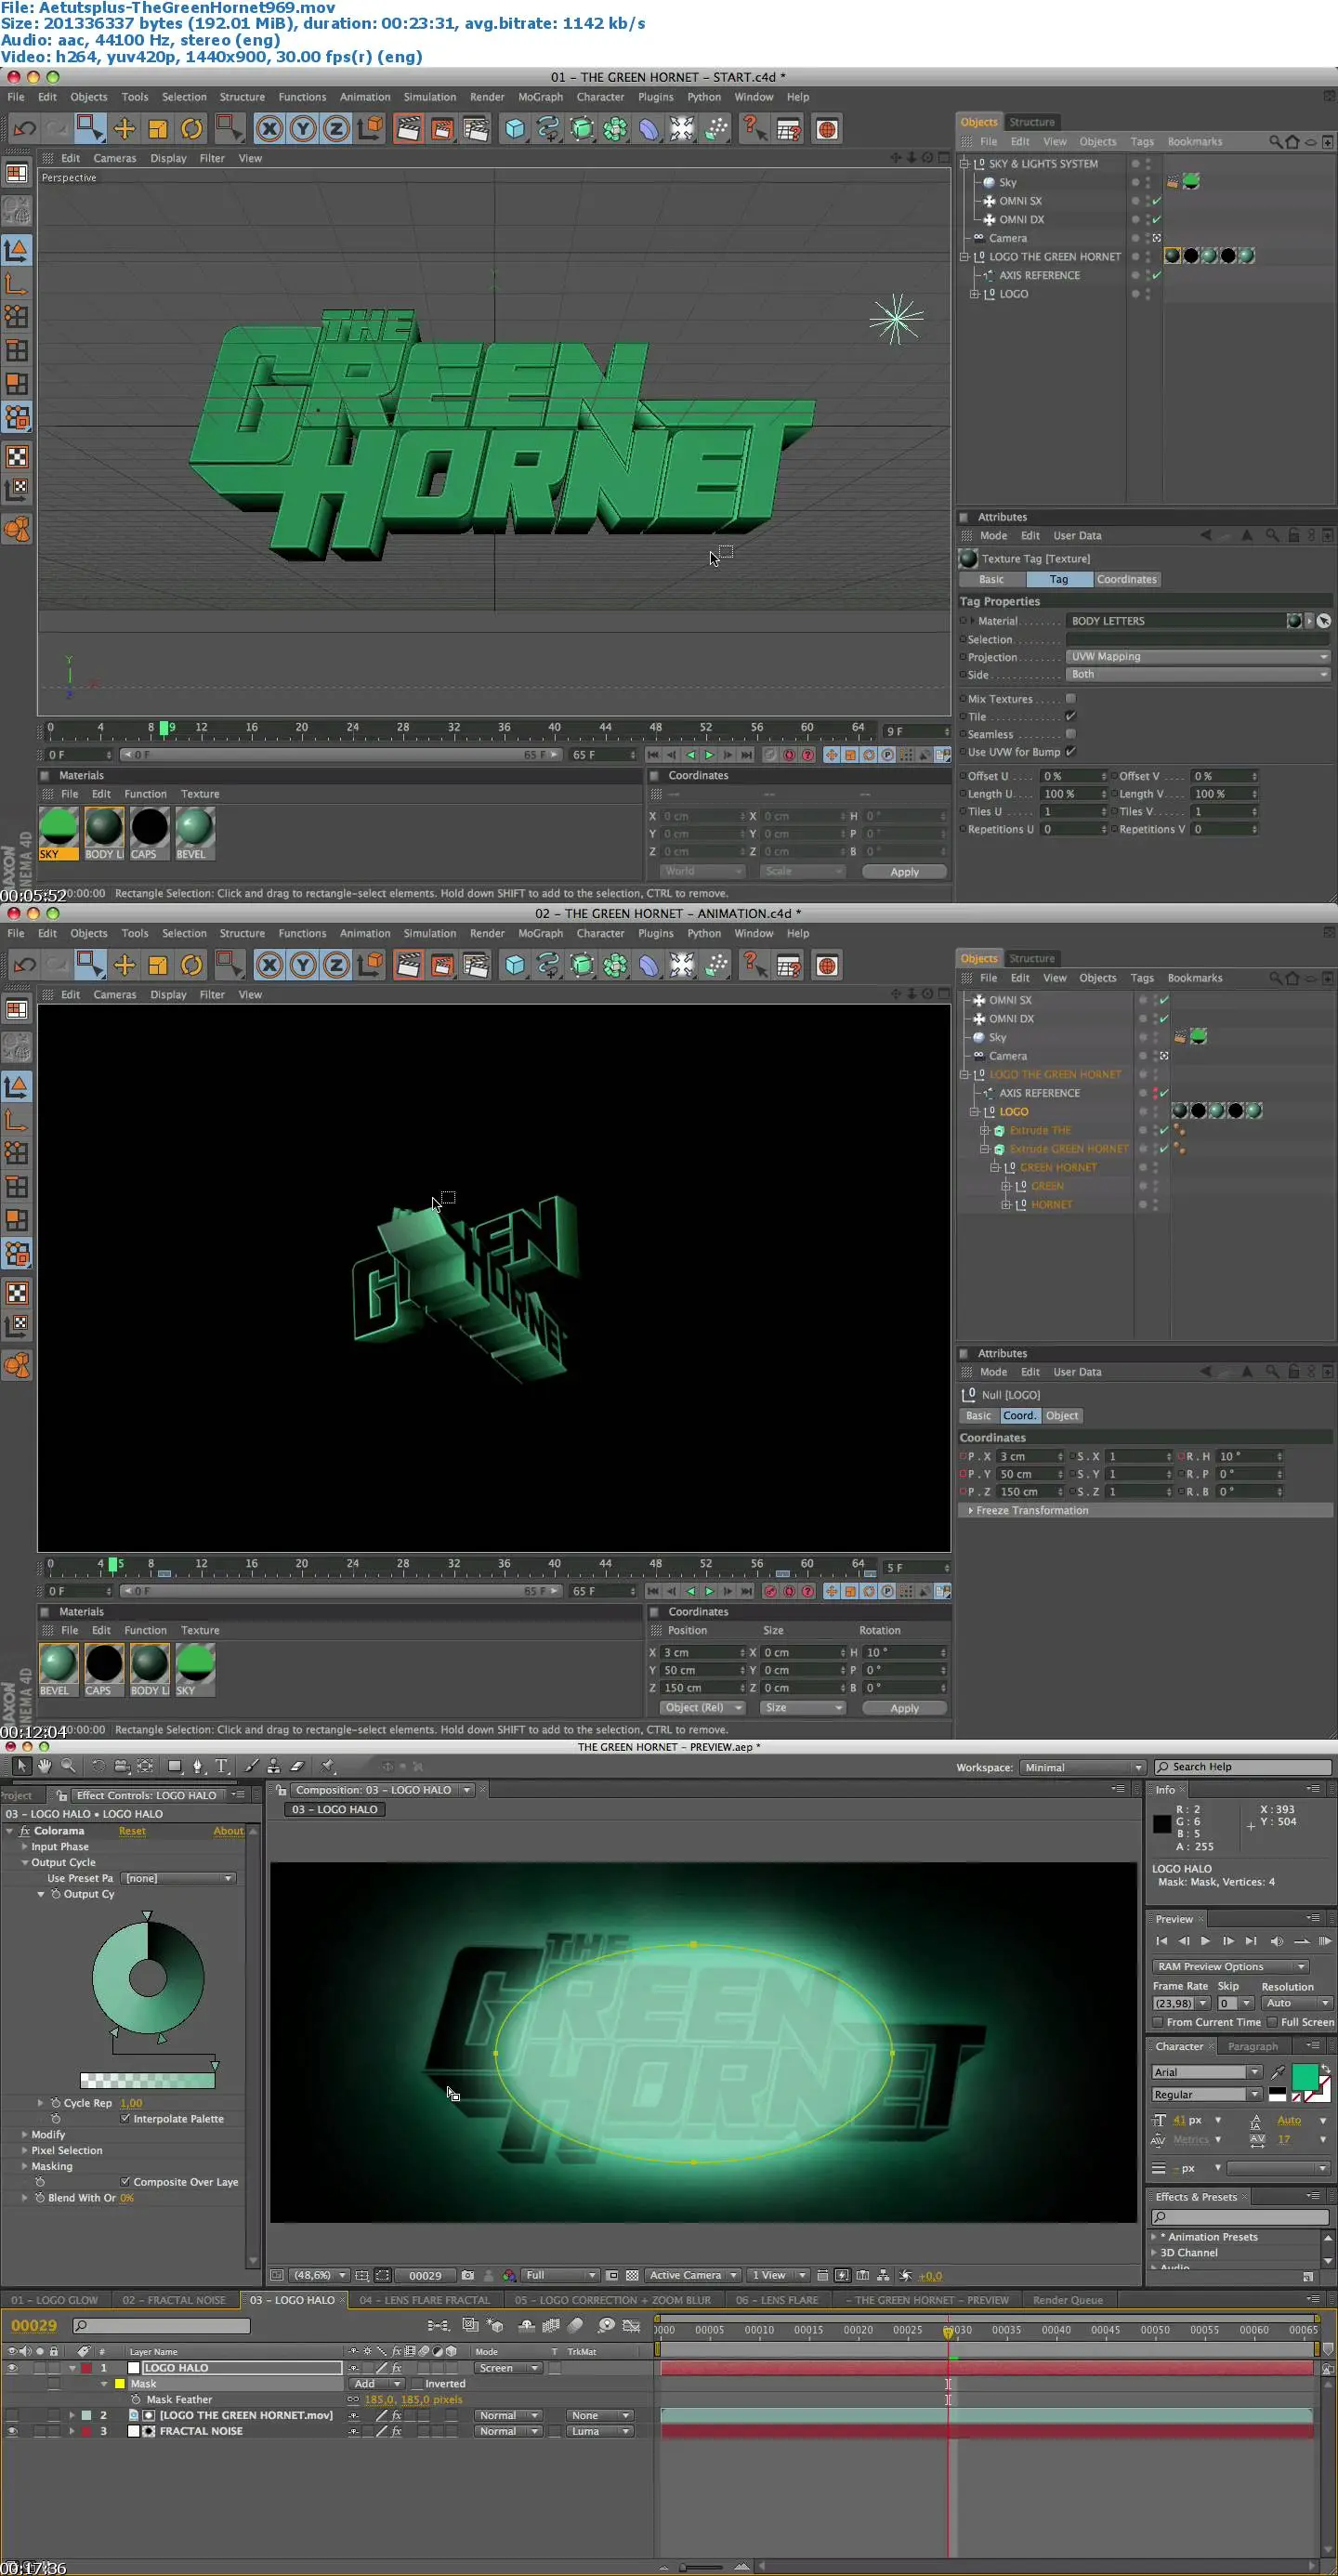The image size is (1338, 2576).
Task: Hide LOGO HALO layer with eye toggle
Action: click(12, 2368)
